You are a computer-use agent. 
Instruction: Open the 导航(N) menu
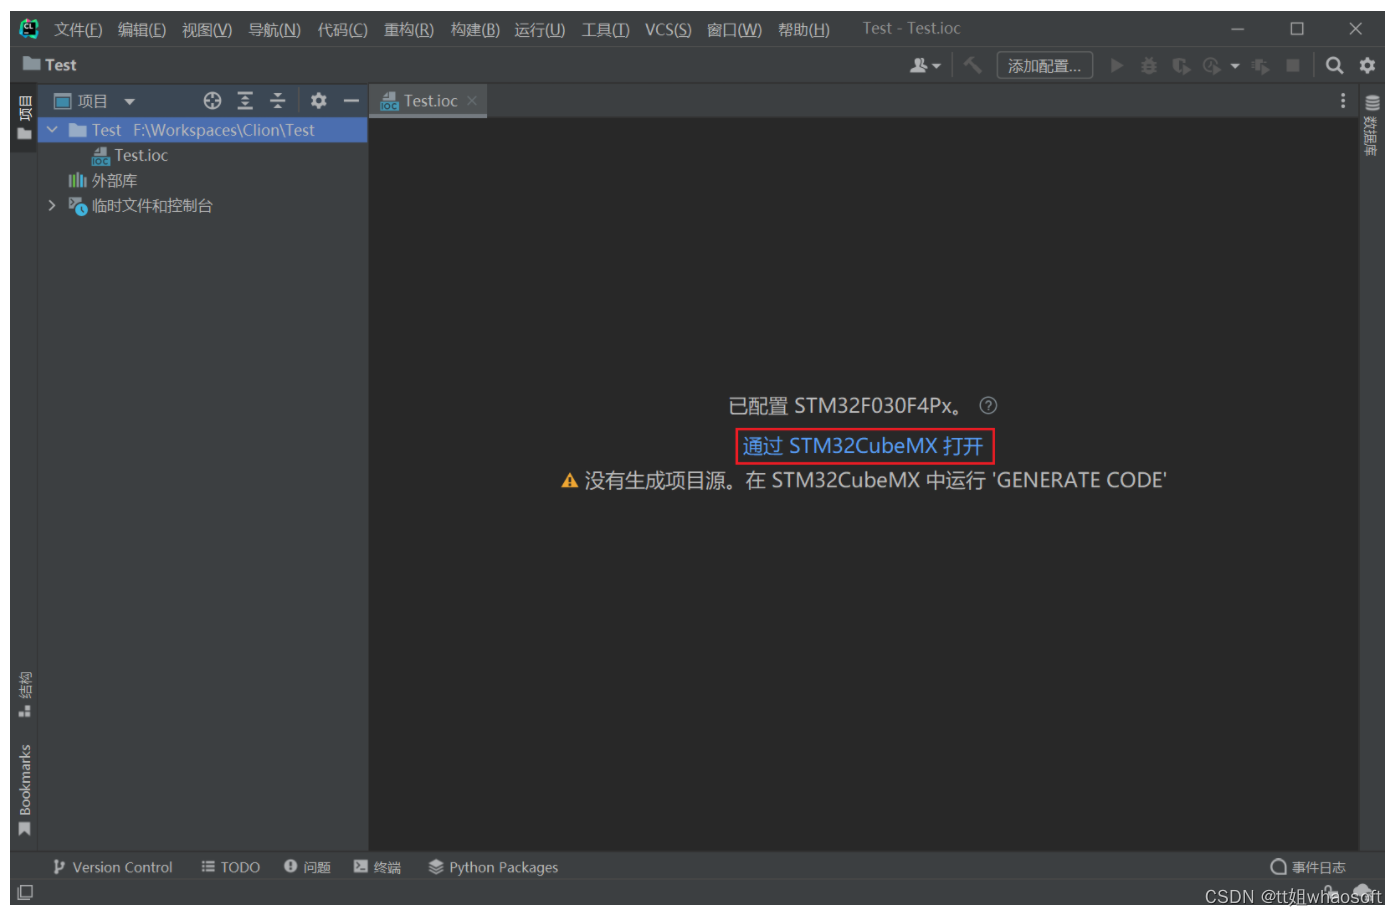[x=274, y=30]
